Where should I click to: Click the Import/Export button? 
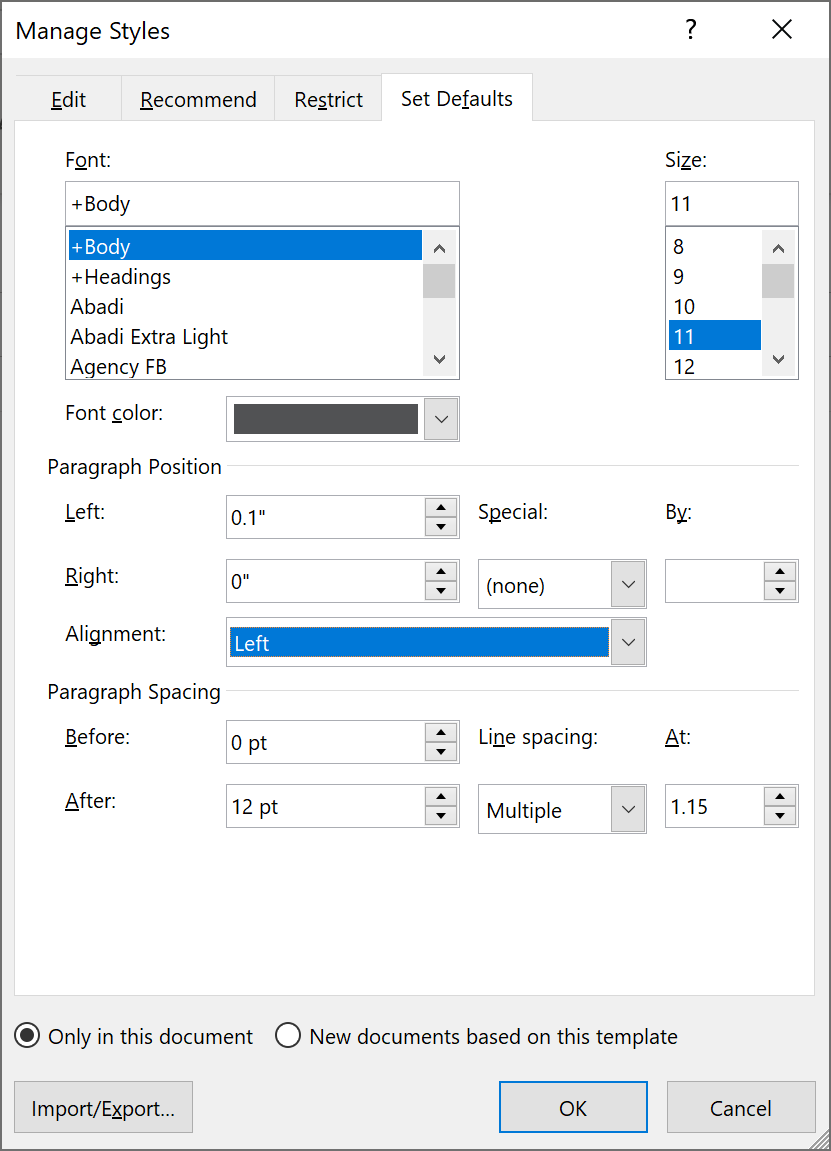point(103,1107)
